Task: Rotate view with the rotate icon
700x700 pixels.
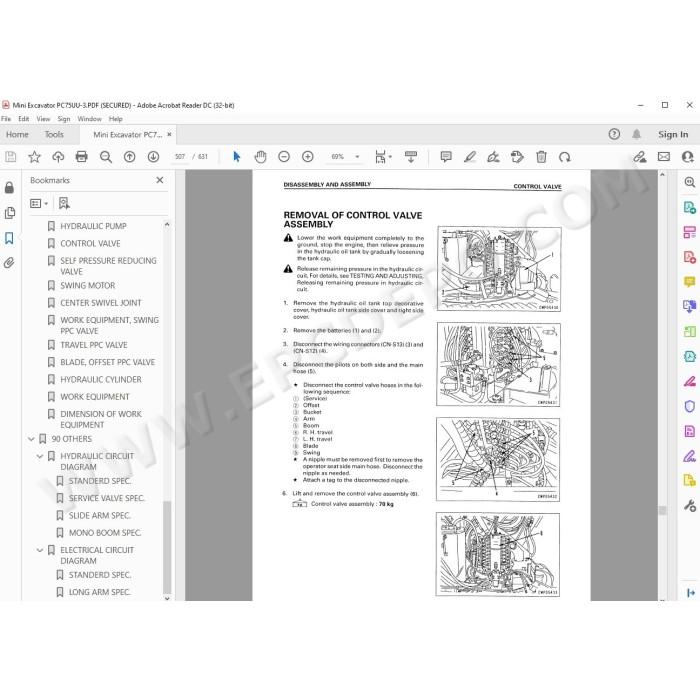Action: (x=565, y=157)
